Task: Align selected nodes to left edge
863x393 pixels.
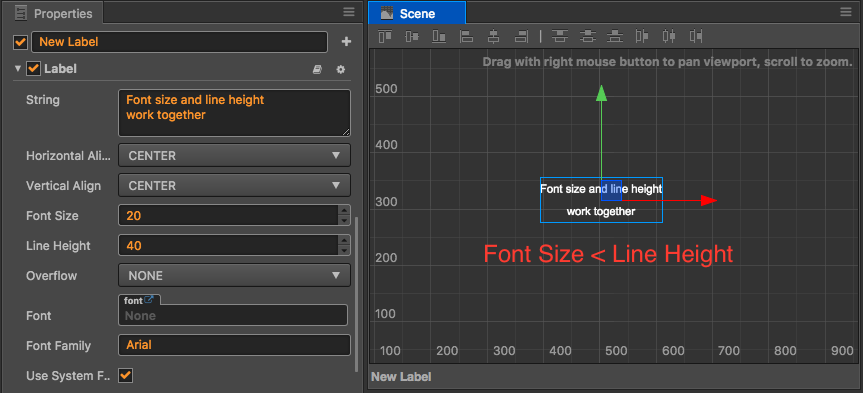Action: pos(467,36)
